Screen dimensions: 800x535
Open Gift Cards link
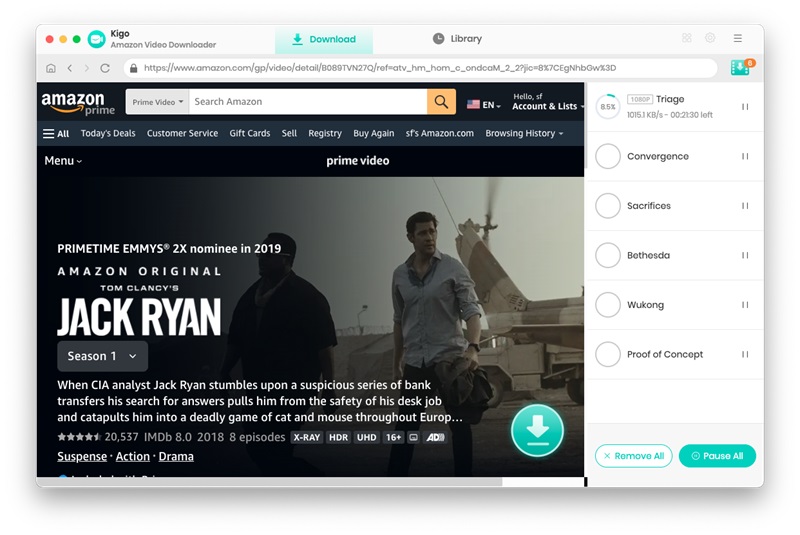pos(249,133)
